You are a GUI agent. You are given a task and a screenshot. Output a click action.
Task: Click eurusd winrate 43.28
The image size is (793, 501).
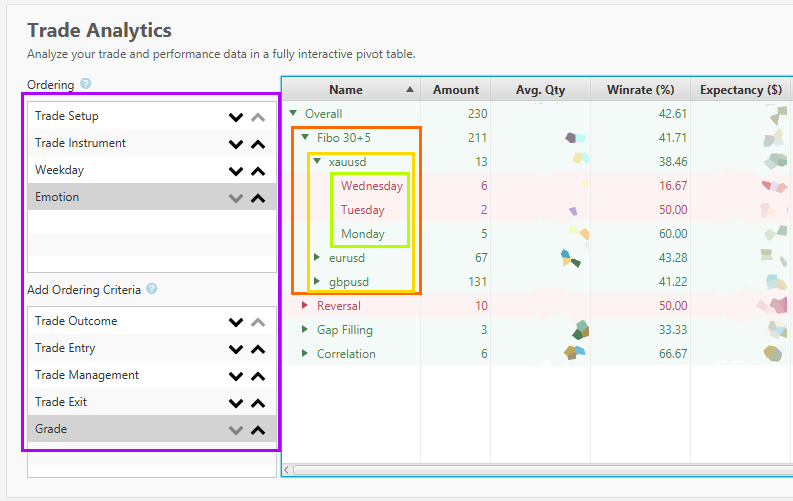[673, 258]
